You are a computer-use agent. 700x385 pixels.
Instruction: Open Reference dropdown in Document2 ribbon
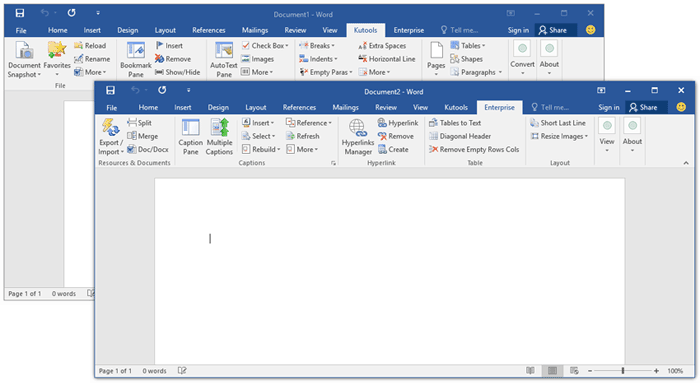click(x=308, y=123)
